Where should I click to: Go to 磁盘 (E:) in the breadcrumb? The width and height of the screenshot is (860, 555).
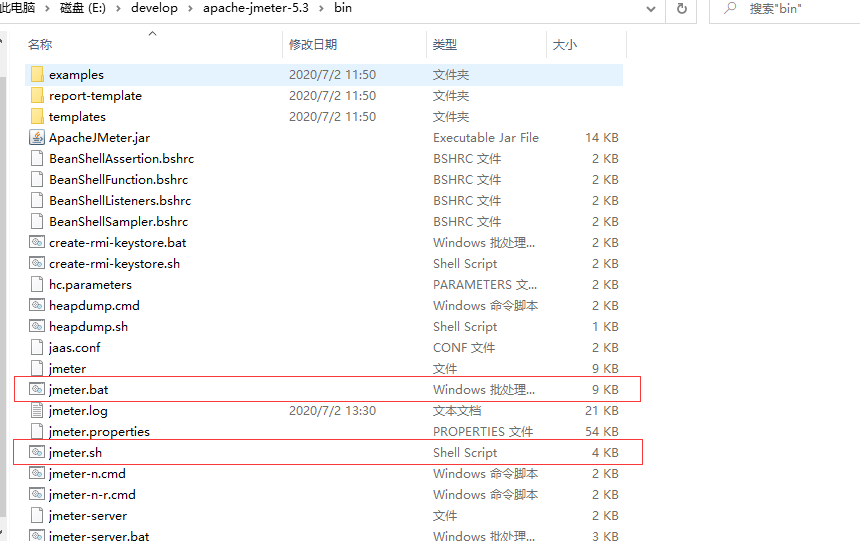click(x=83, y=8)
